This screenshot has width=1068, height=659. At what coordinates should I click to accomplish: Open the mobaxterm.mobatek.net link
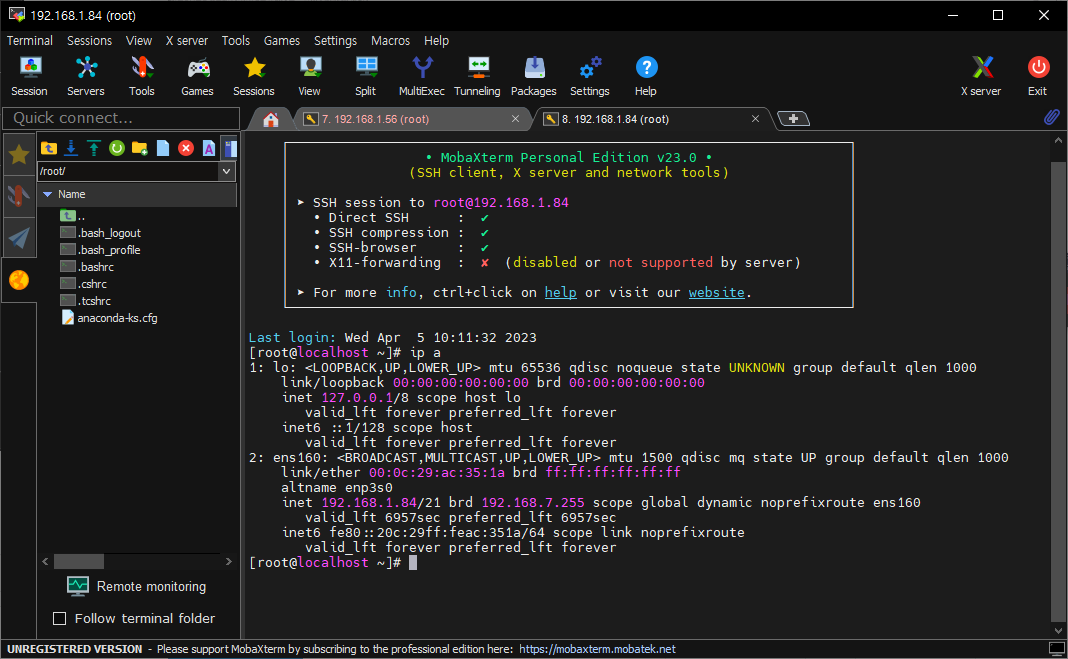point(597,649)
